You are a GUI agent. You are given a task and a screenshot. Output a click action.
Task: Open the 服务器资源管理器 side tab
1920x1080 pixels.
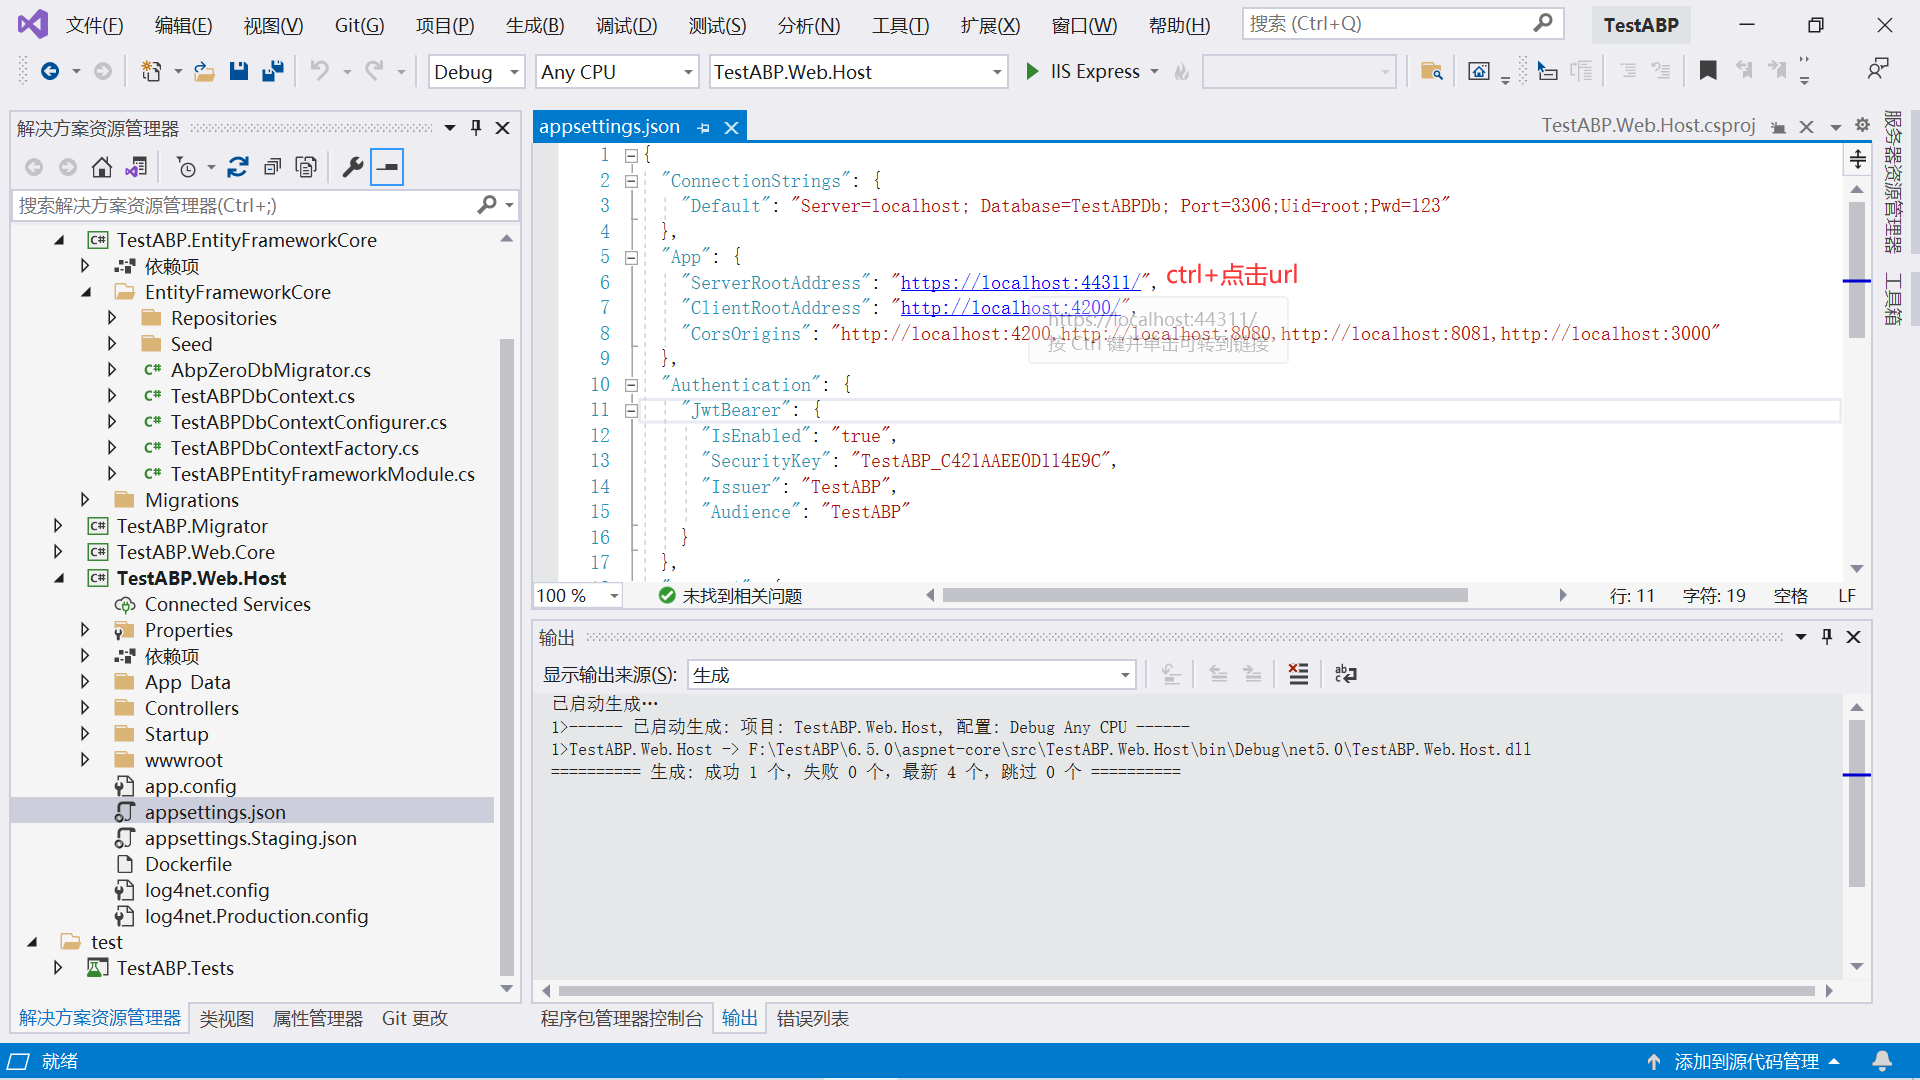click(1893, 181)
